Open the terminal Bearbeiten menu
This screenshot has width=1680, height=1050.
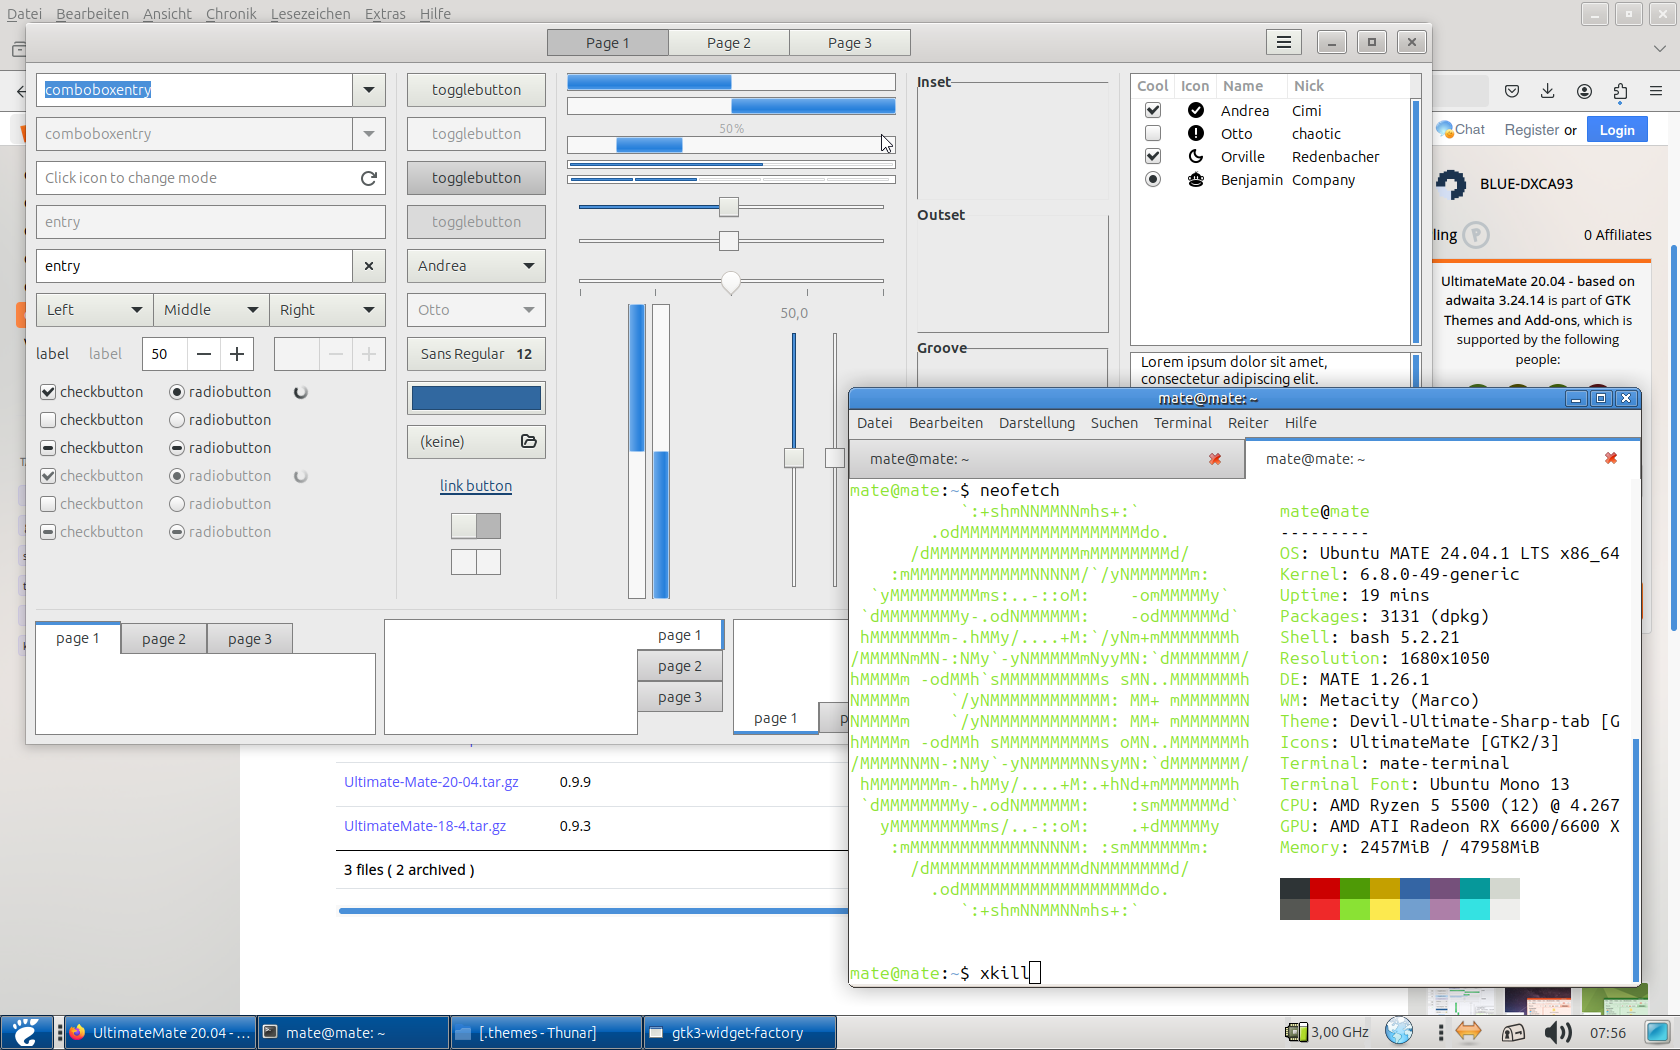946,423
